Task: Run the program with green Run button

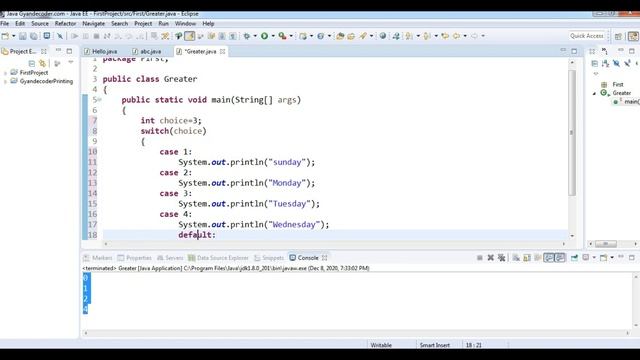Action: (264, 36)
